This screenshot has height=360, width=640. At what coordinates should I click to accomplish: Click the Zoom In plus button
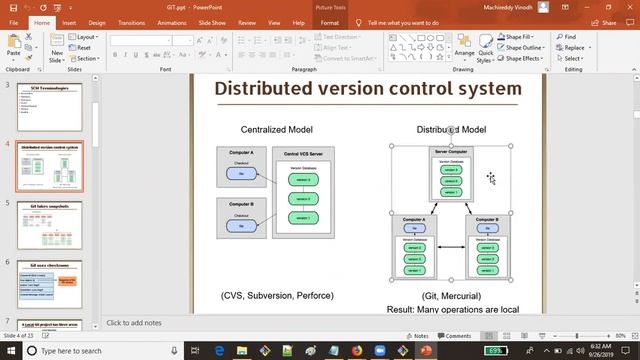point(608,336)
